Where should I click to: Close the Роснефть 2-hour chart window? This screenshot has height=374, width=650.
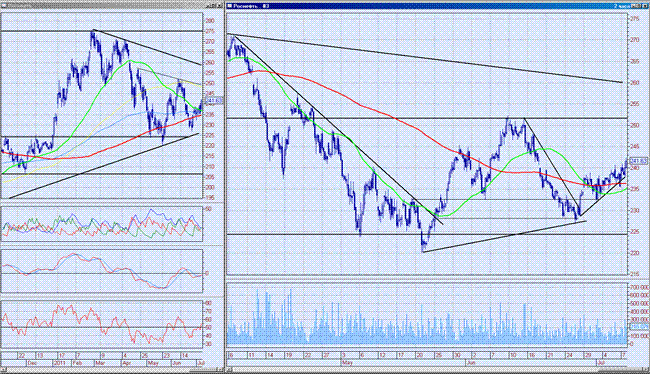(645, 6)
